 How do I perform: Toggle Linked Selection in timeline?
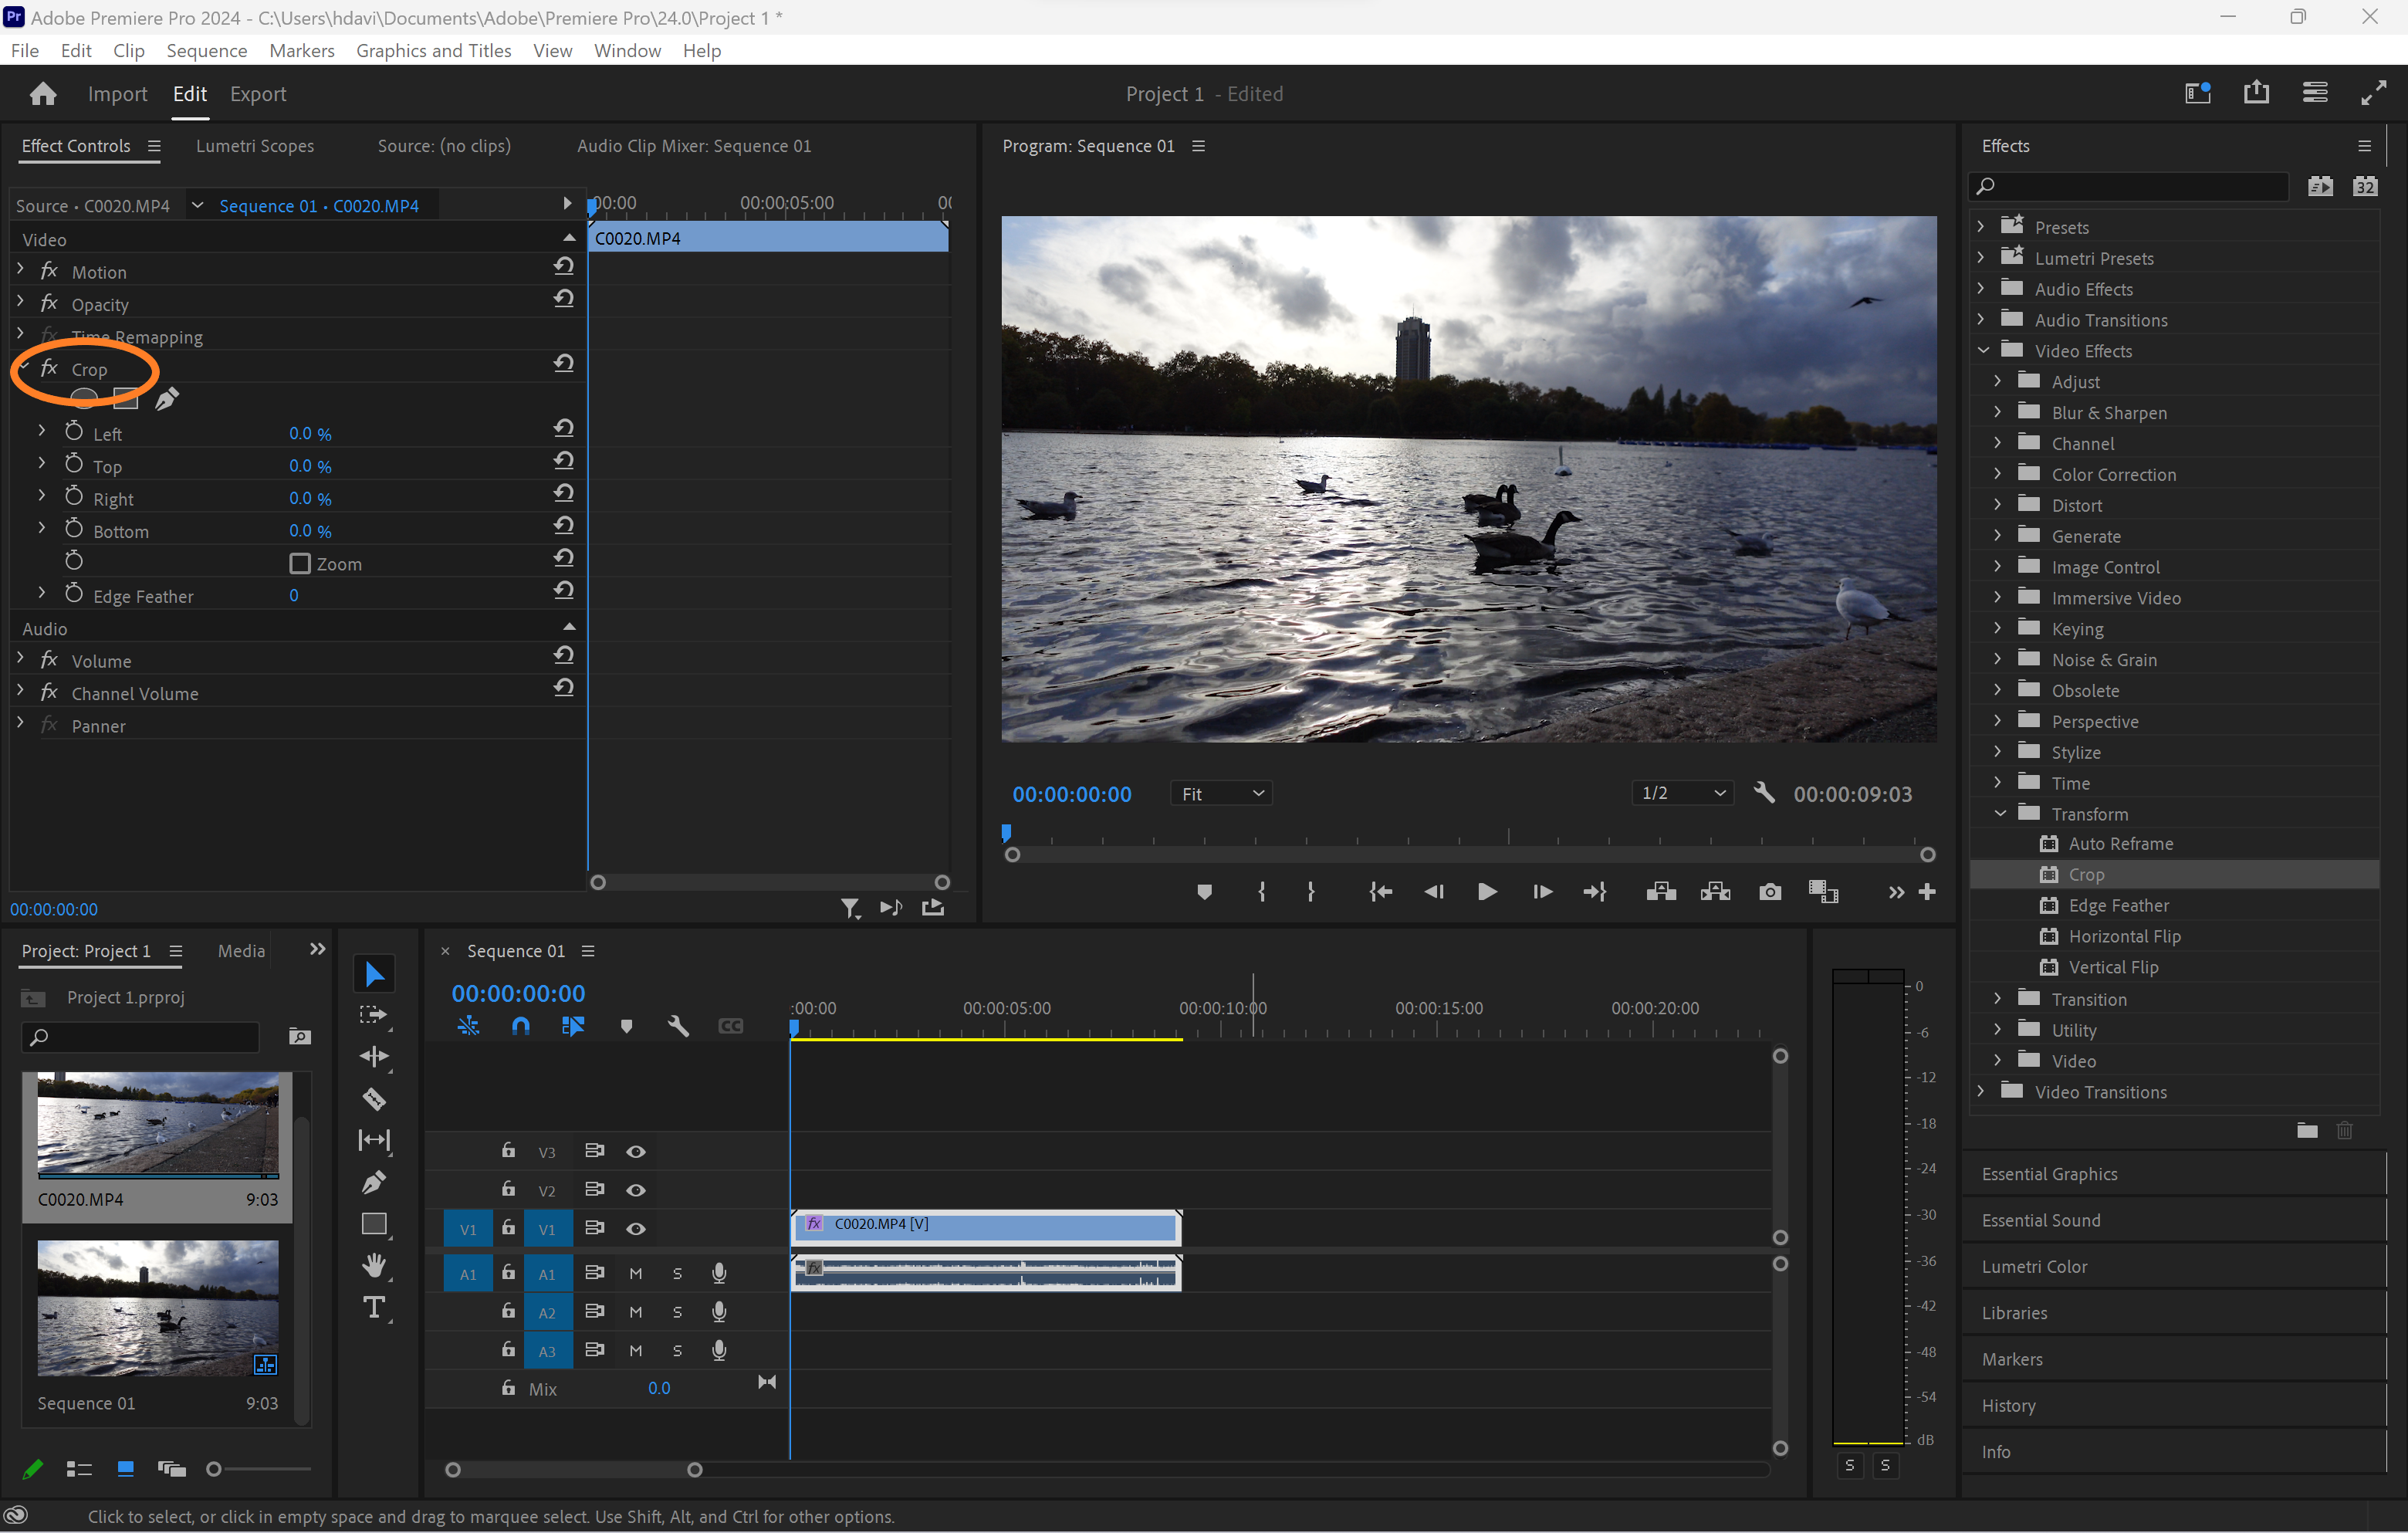[573, 1026]
